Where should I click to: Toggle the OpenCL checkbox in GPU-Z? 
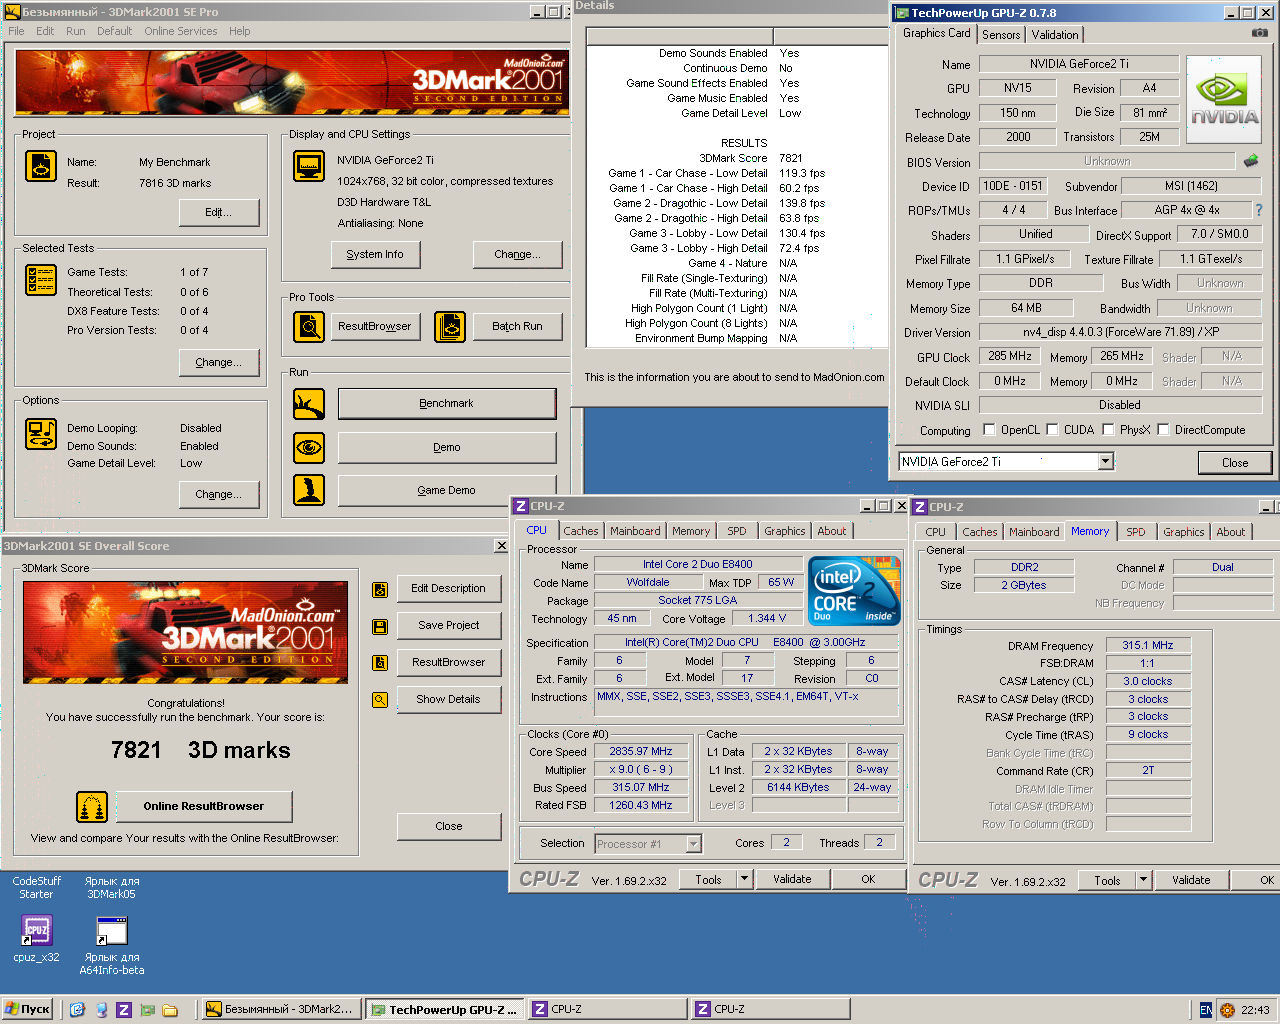coord(990,430)
